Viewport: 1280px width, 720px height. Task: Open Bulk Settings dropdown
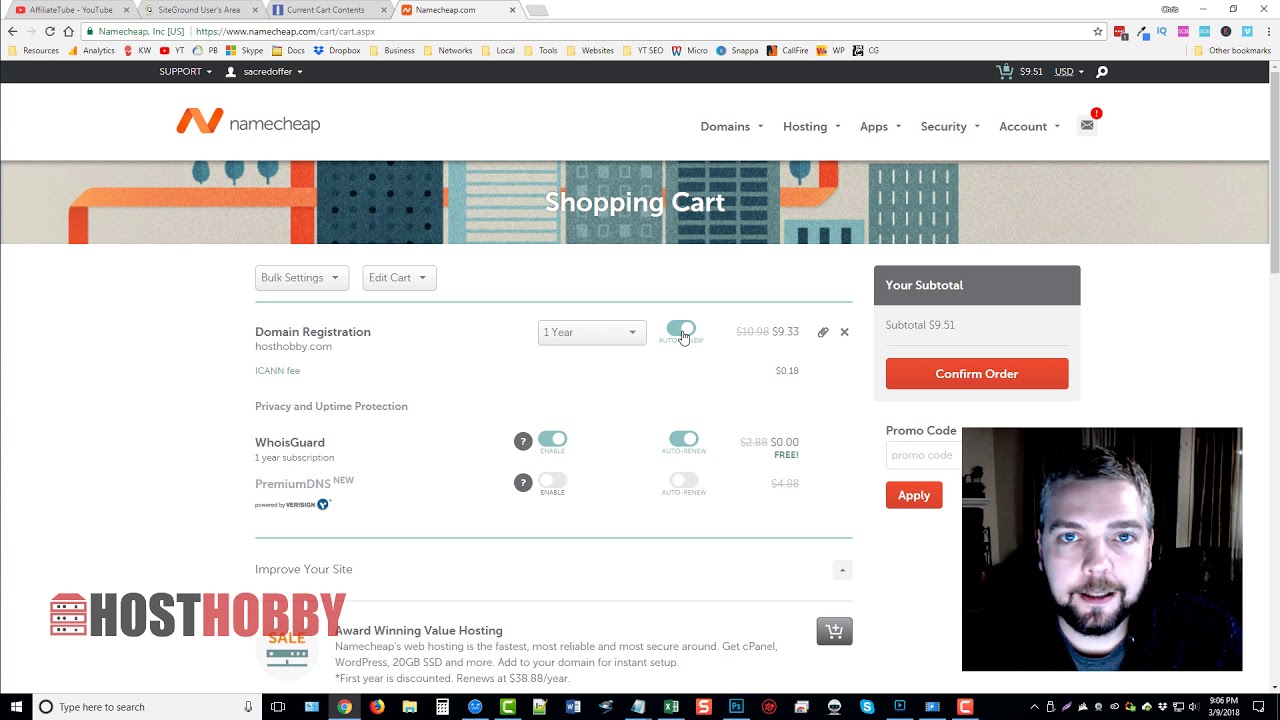tap(301, 278)
